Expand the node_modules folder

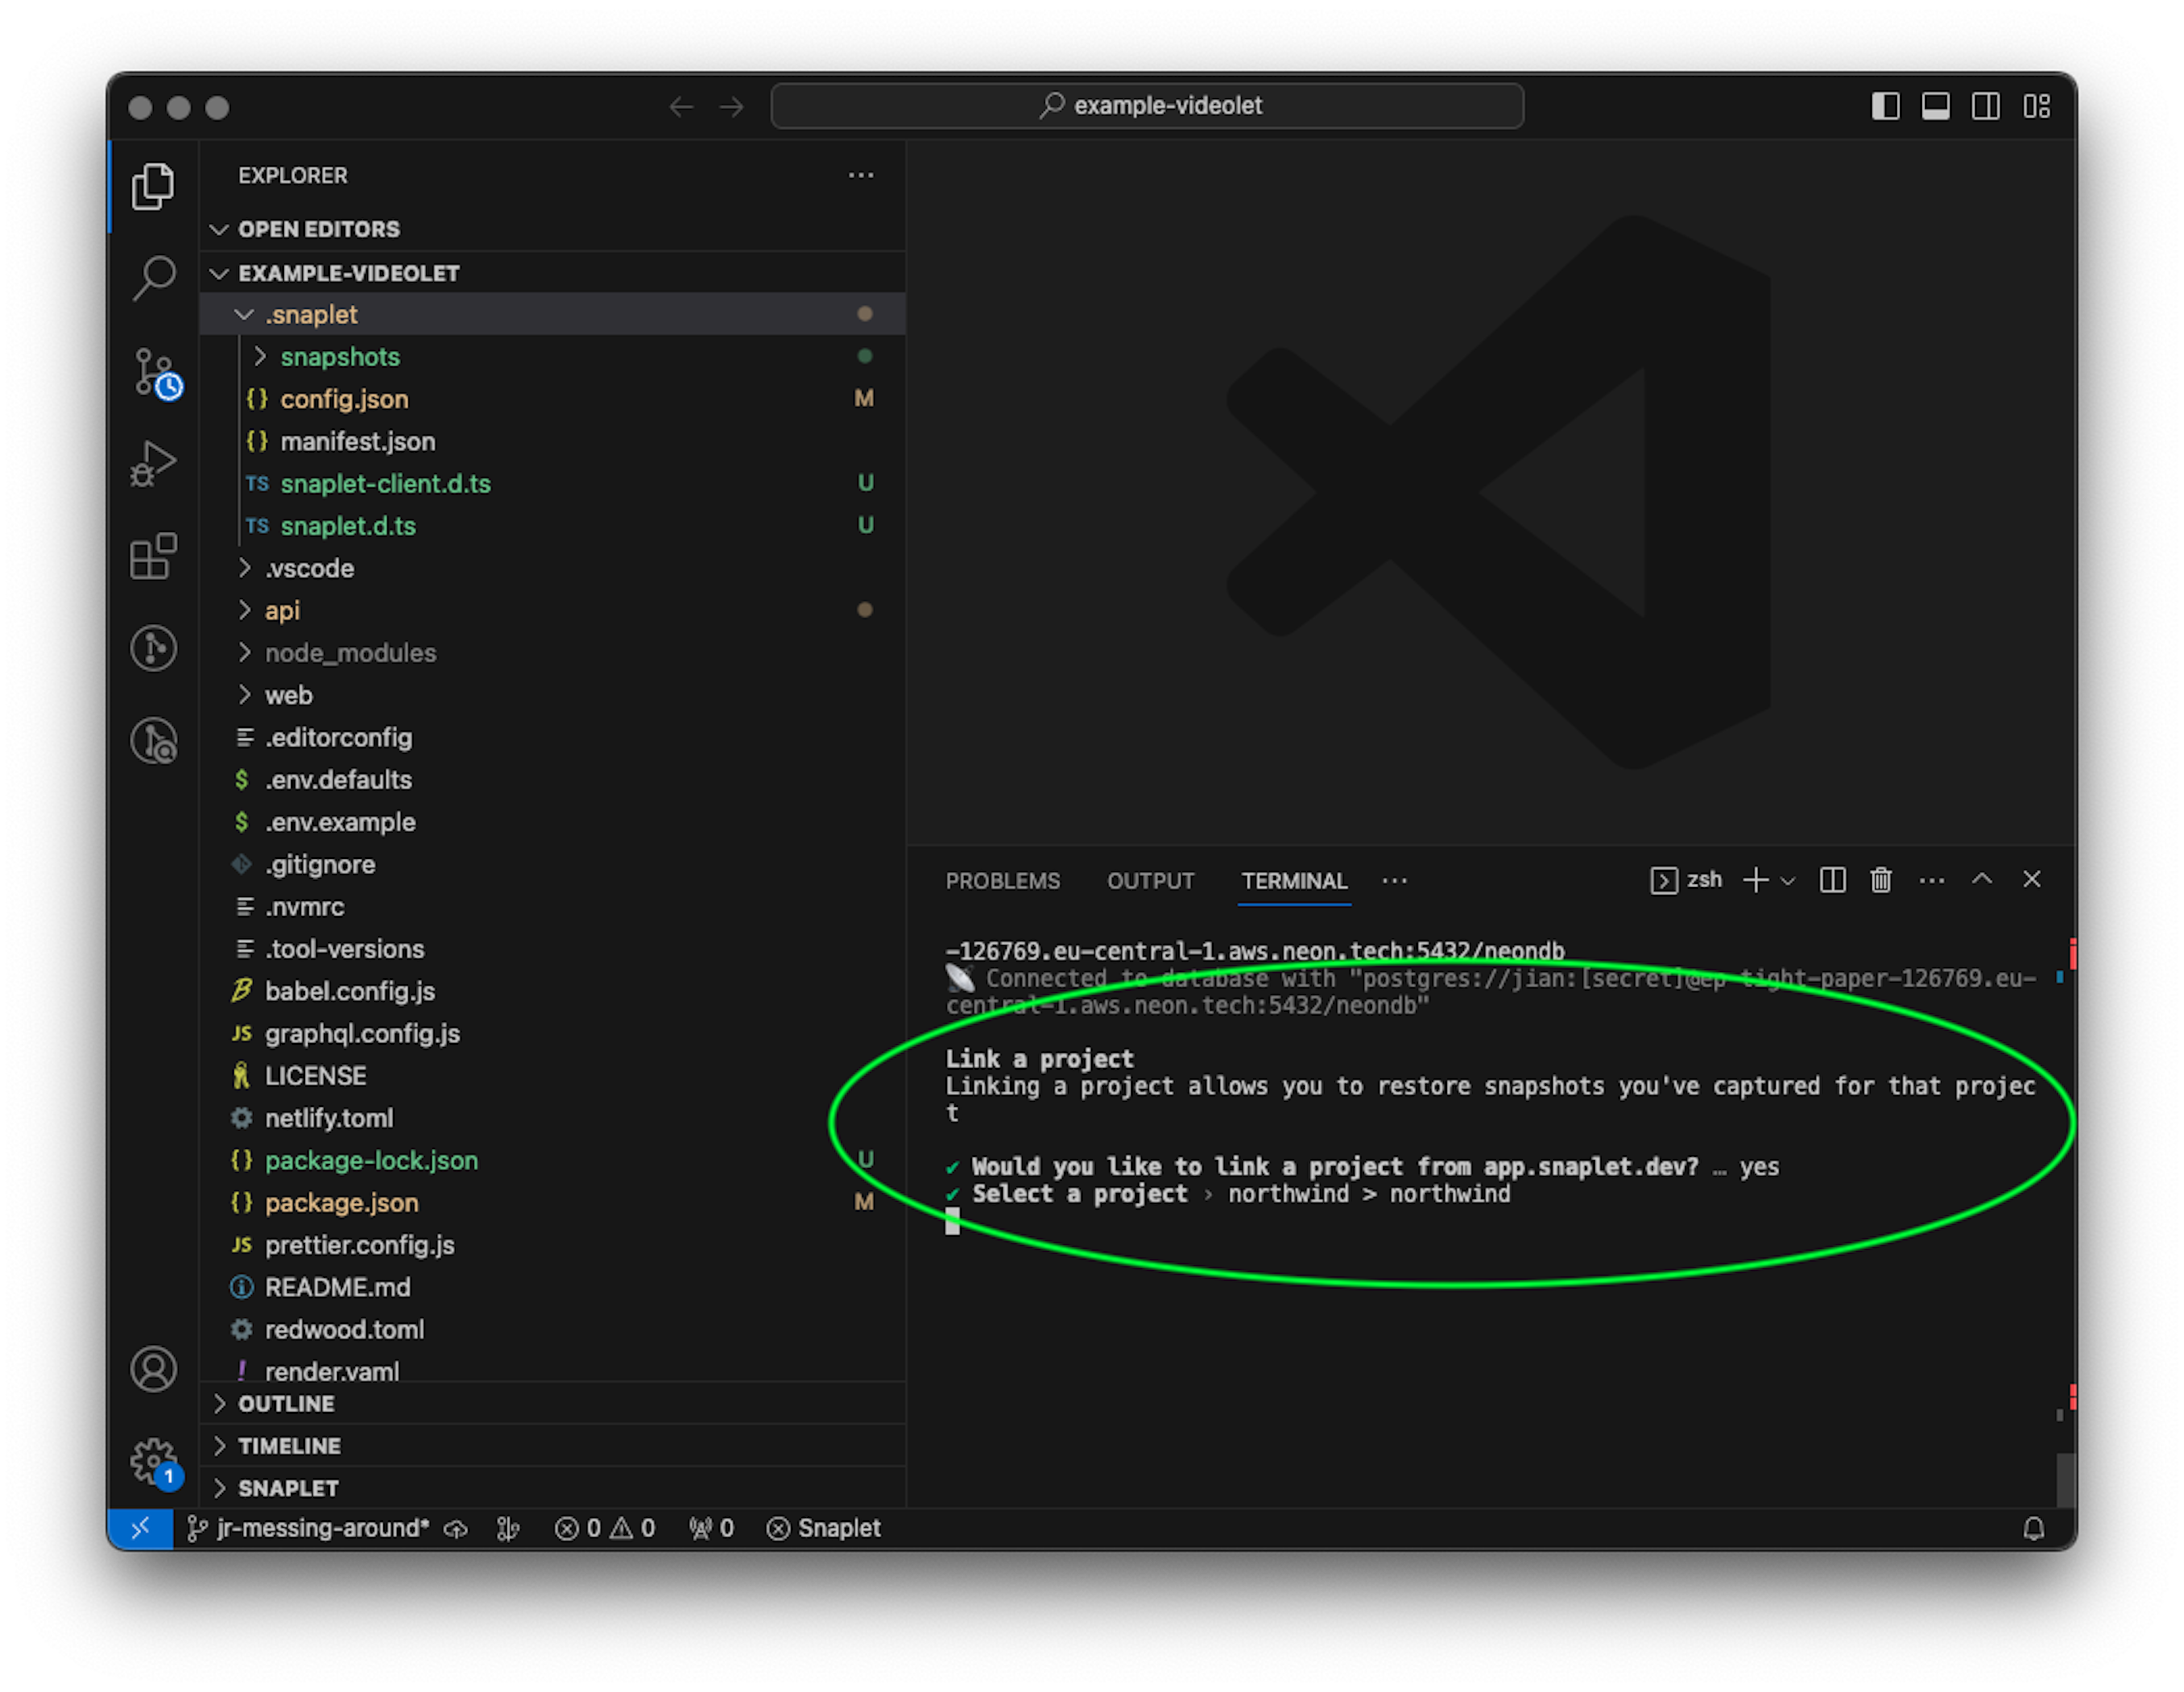[x=552, y=653]
